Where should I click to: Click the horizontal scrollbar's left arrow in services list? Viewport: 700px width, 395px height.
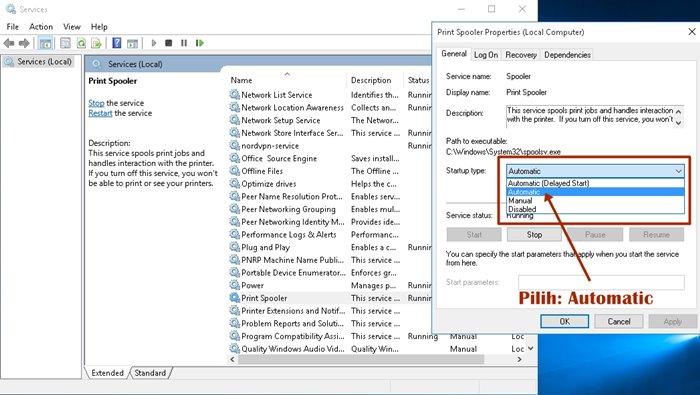[x=232, y=359]
